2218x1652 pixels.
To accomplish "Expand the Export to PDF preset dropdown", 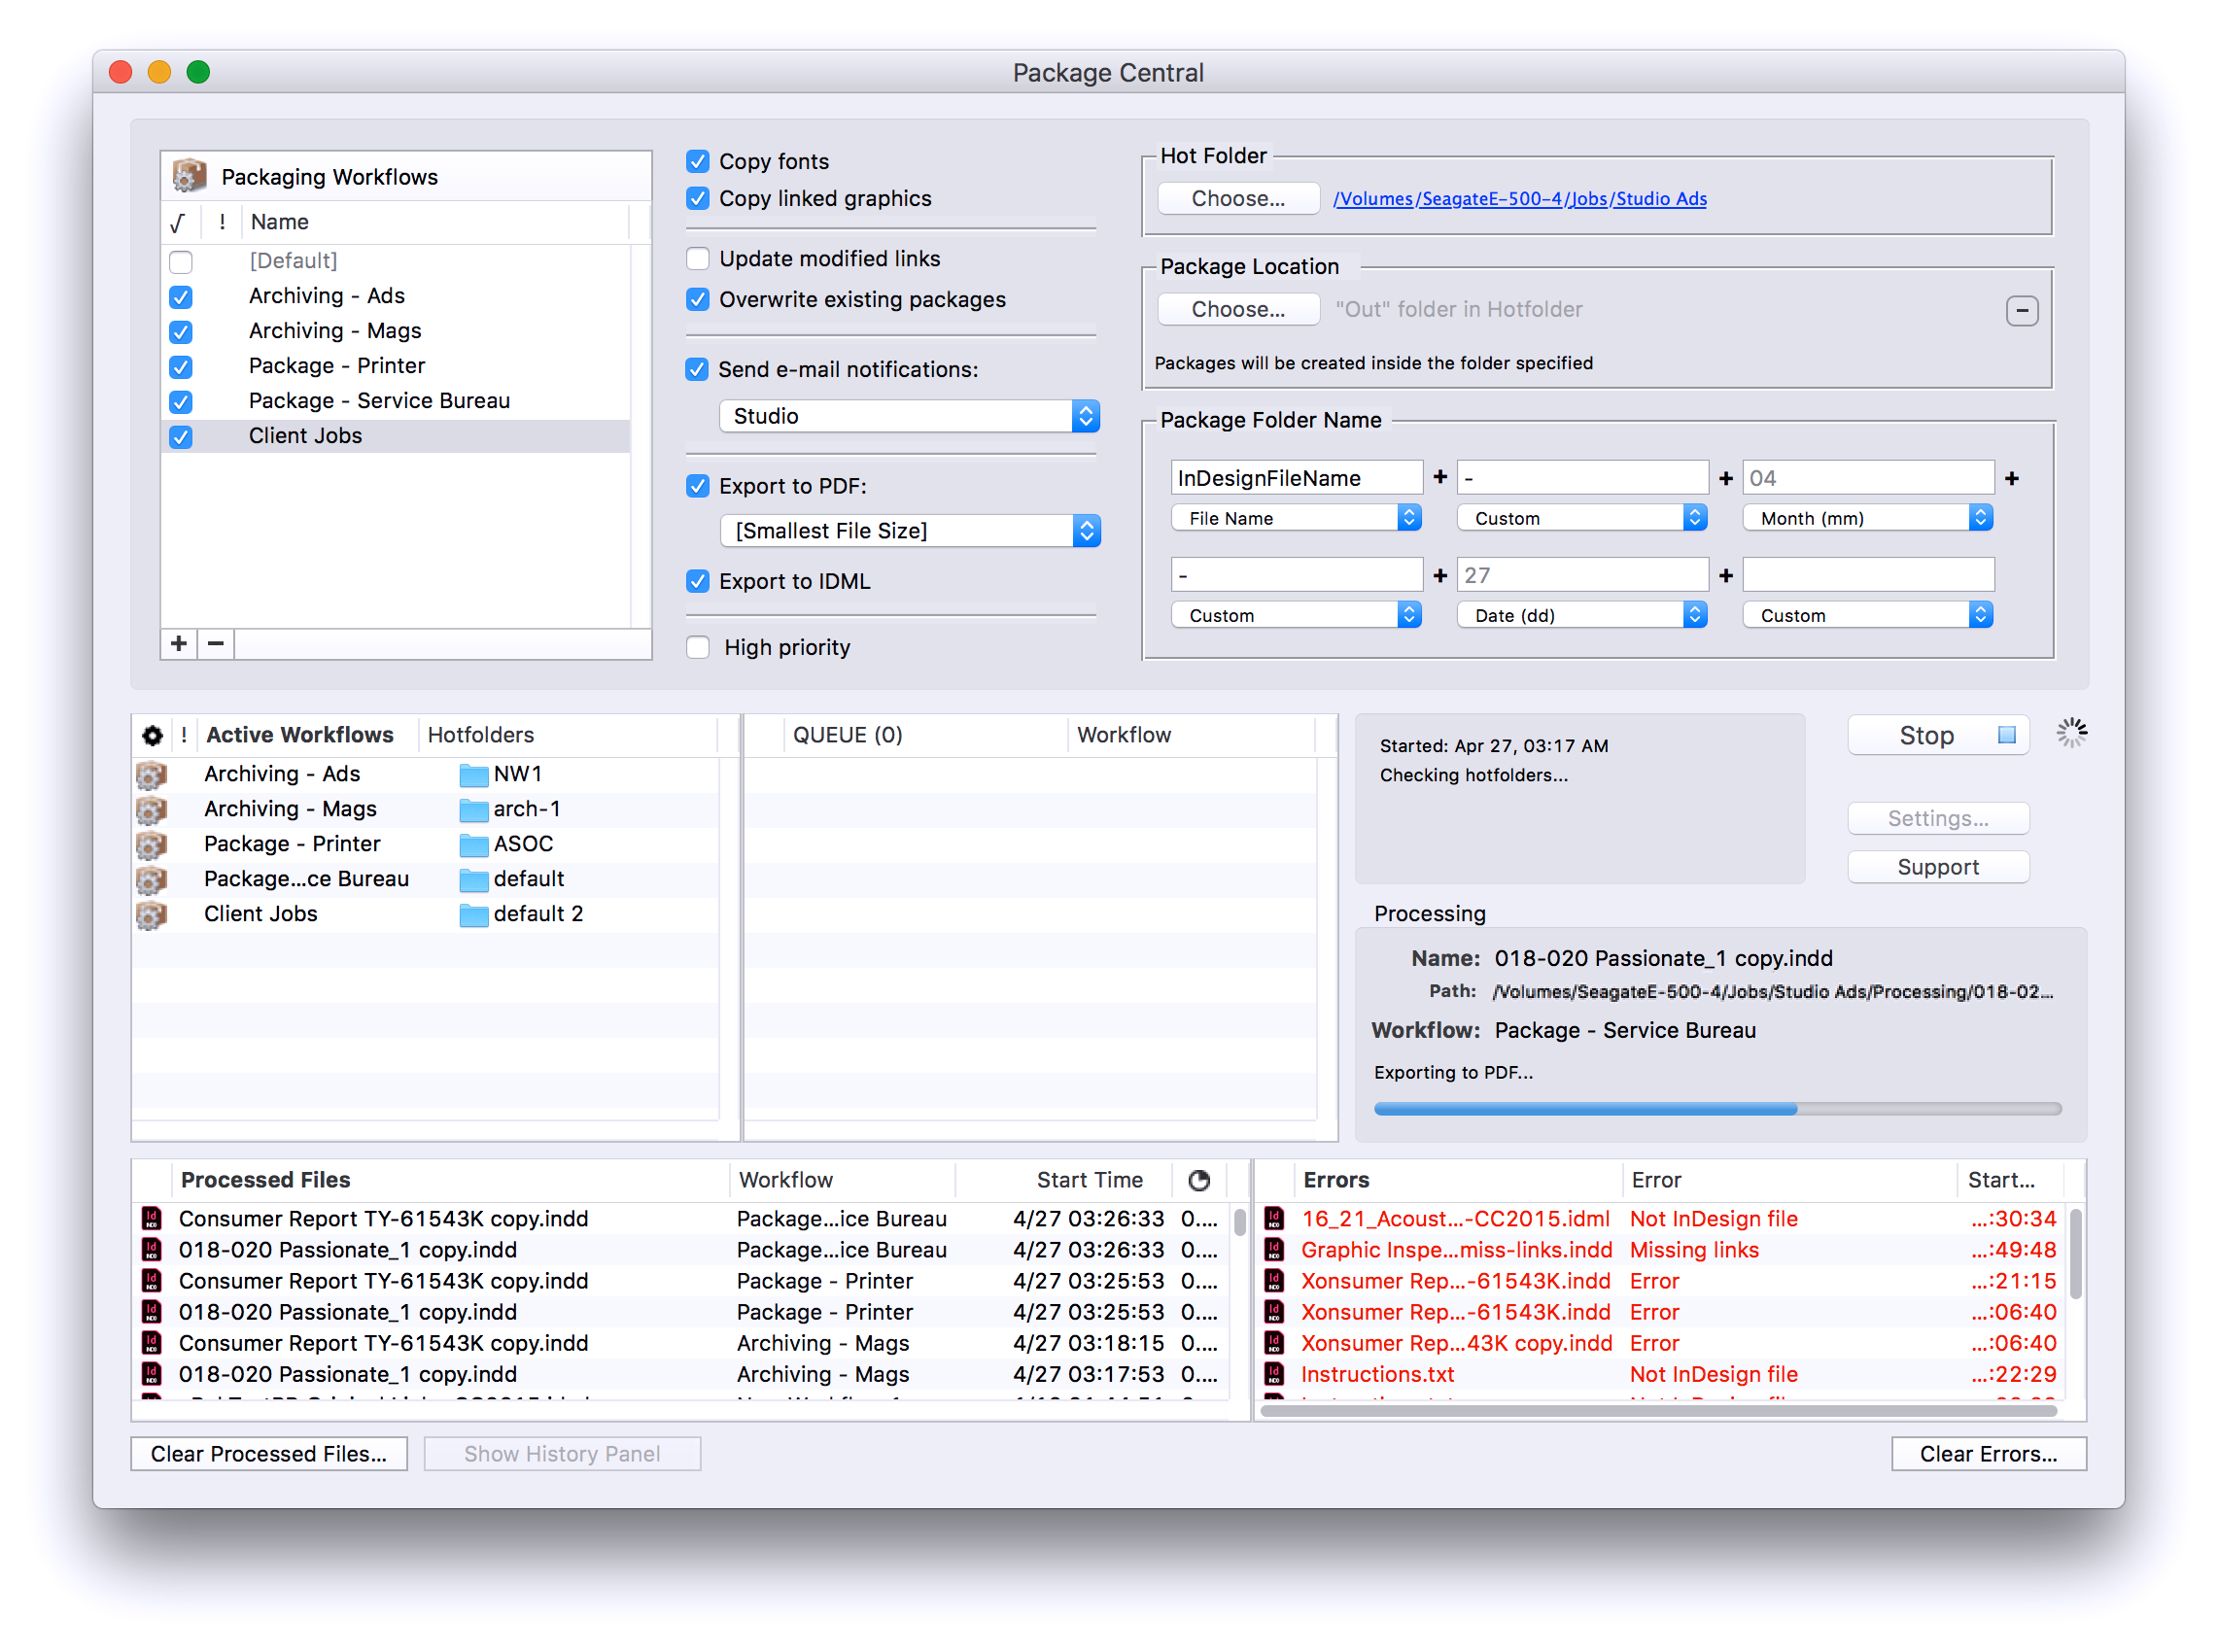I will pos(1085,530).
